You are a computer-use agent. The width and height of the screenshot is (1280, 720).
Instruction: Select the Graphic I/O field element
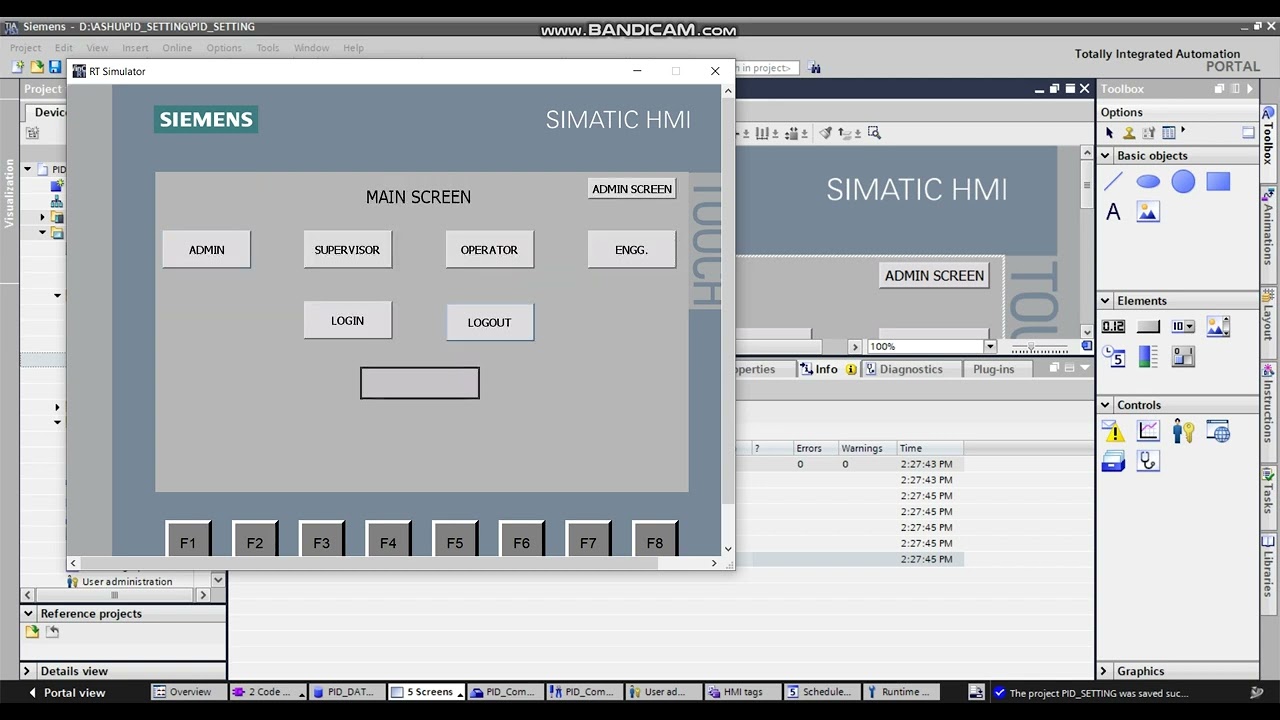1218,326
